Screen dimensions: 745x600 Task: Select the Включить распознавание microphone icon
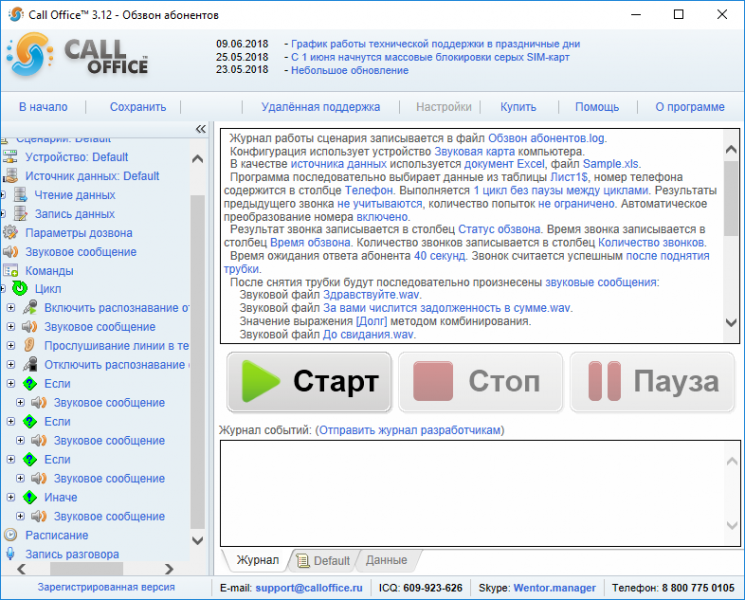point(30,307)
